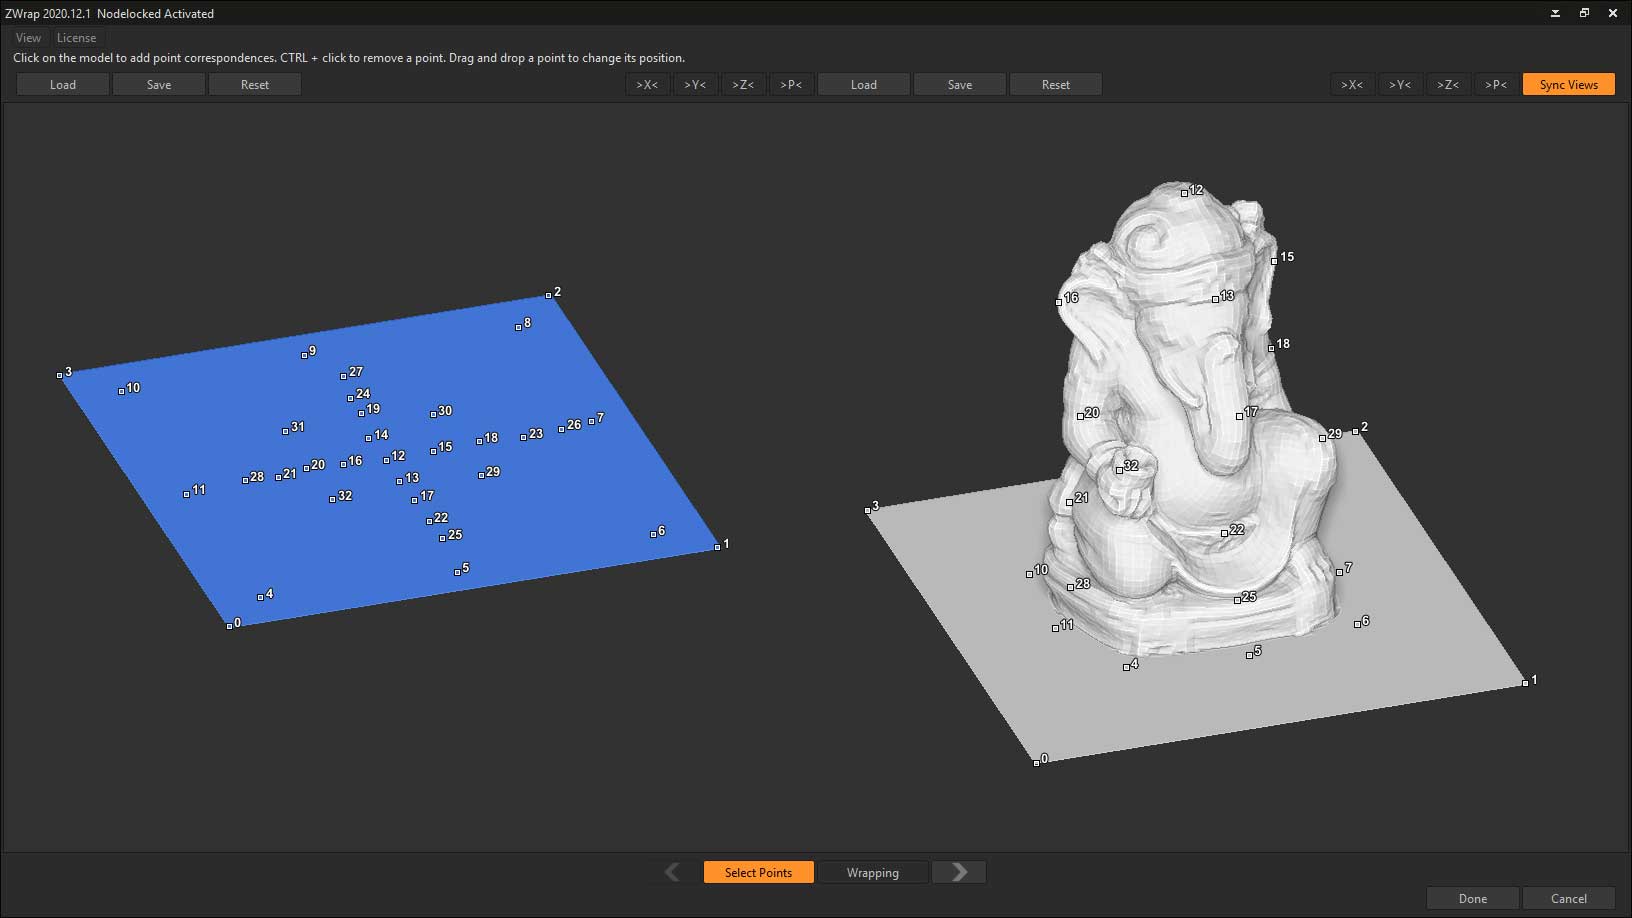Viewport: 1632px width, 918px height.
Task: Go to the previous step with the left arrow
Action: pos(673,873)
